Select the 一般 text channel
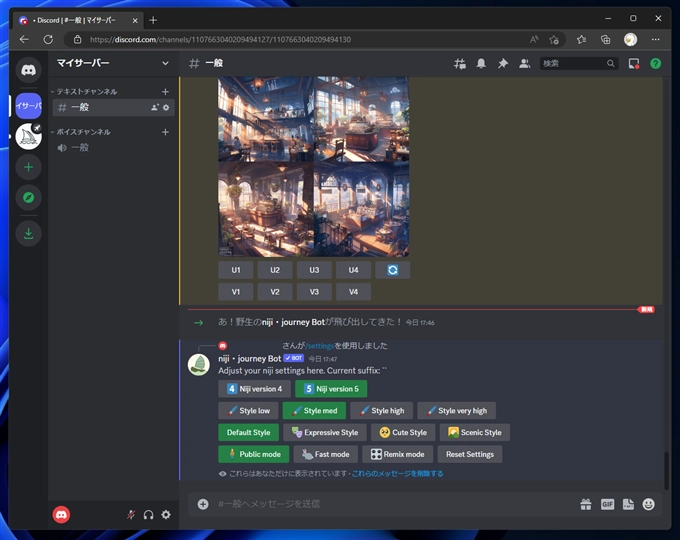 (80, 107)
